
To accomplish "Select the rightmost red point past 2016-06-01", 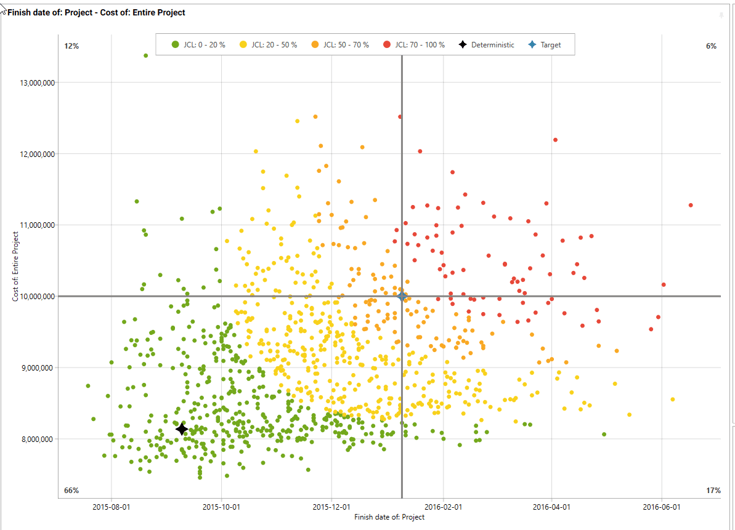I will tap(690, 205).
